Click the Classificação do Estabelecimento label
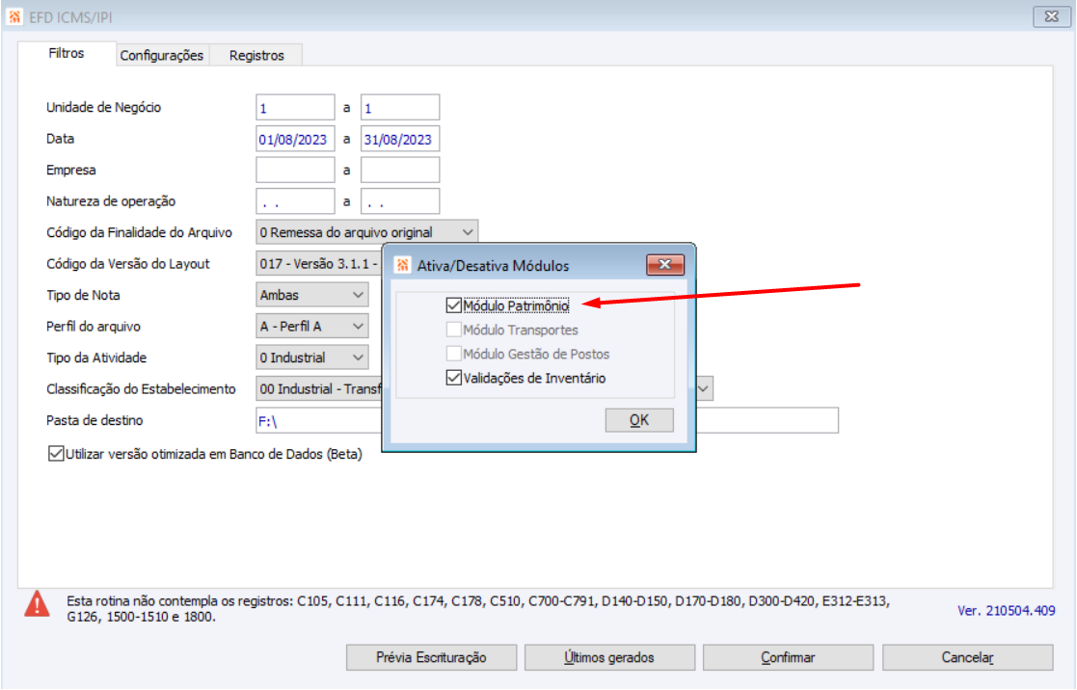 tap(141, 389)
